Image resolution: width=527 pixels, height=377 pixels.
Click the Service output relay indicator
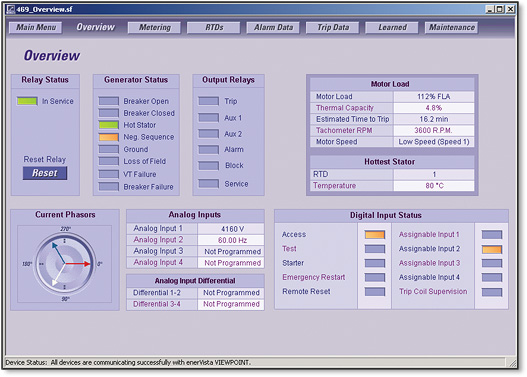(208, 183)
